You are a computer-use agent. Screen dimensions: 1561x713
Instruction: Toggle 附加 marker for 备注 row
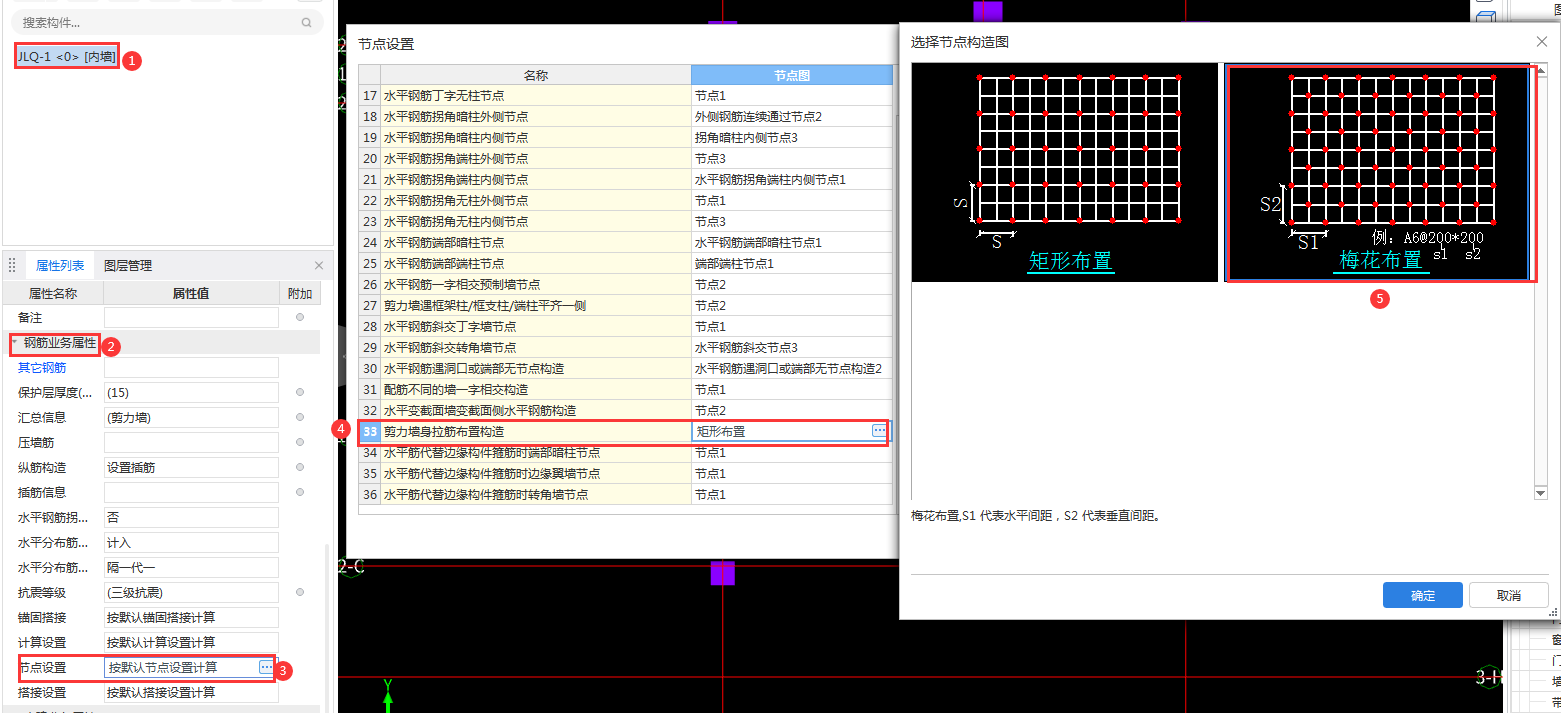[299, 317]
